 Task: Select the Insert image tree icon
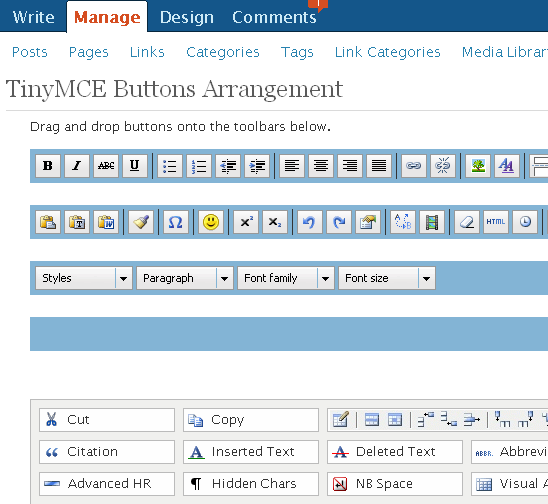point(478,166)
